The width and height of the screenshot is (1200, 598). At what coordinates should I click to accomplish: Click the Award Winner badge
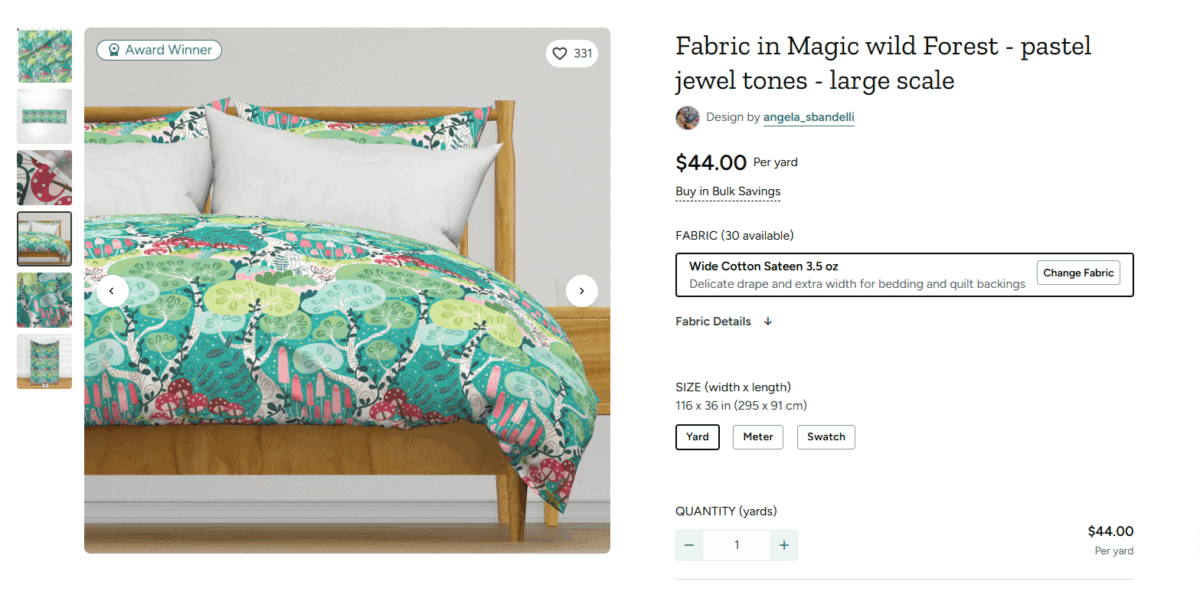click(159, 50)
